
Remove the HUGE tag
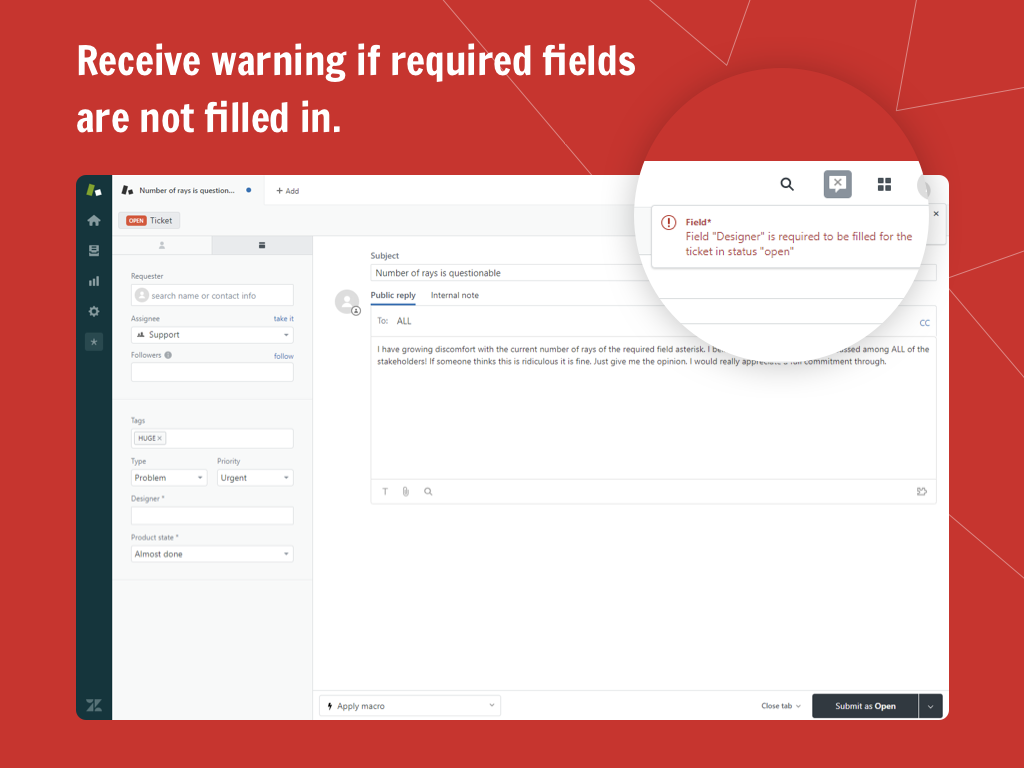point(160,438)
